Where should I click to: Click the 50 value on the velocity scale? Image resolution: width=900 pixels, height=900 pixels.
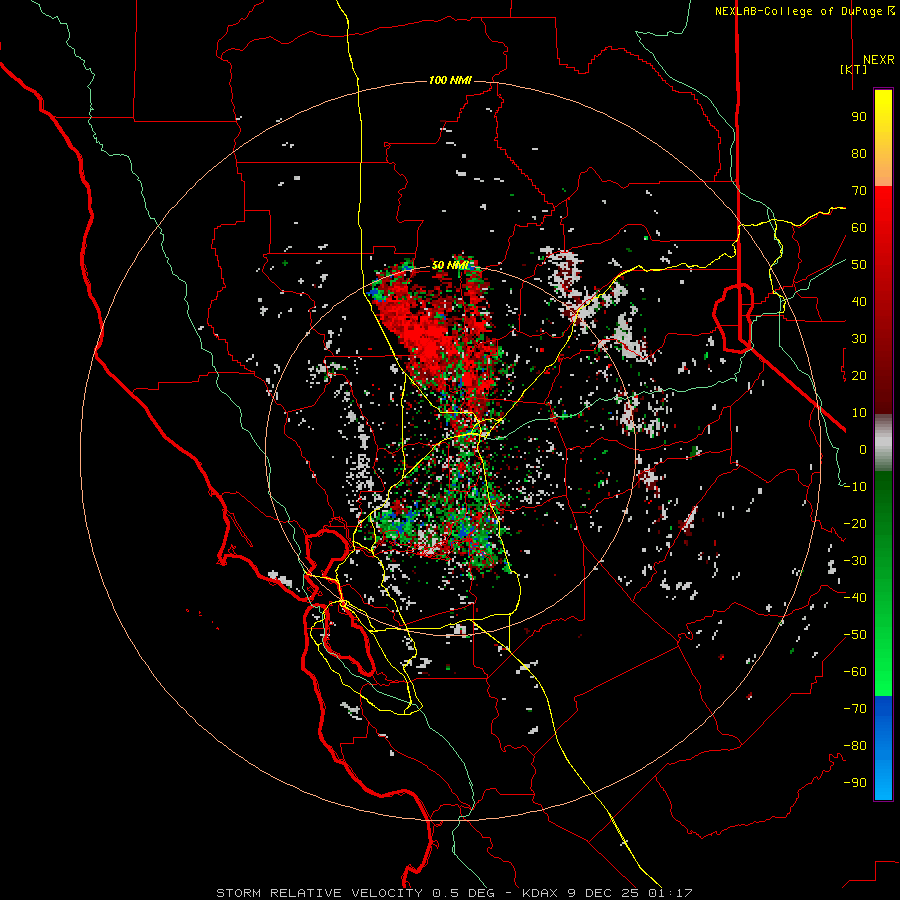tap(859, 265)
